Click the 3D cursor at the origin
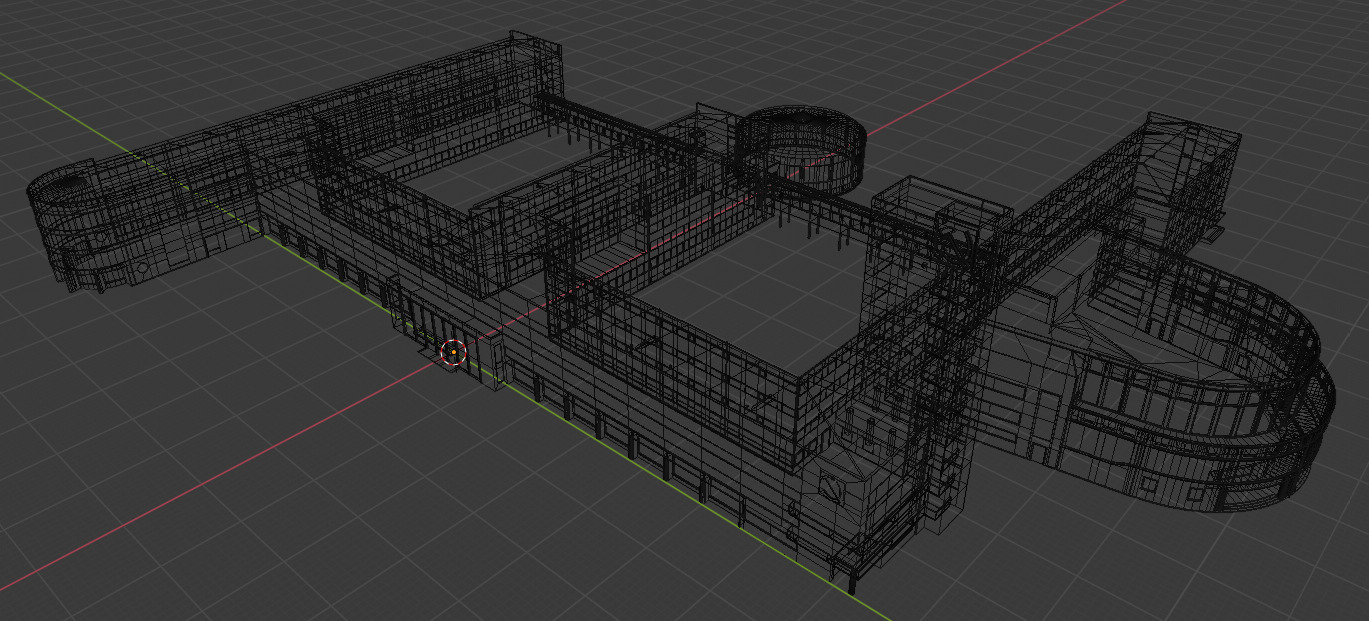Viewport: 1369px width, 621px height. pos(453,352)
